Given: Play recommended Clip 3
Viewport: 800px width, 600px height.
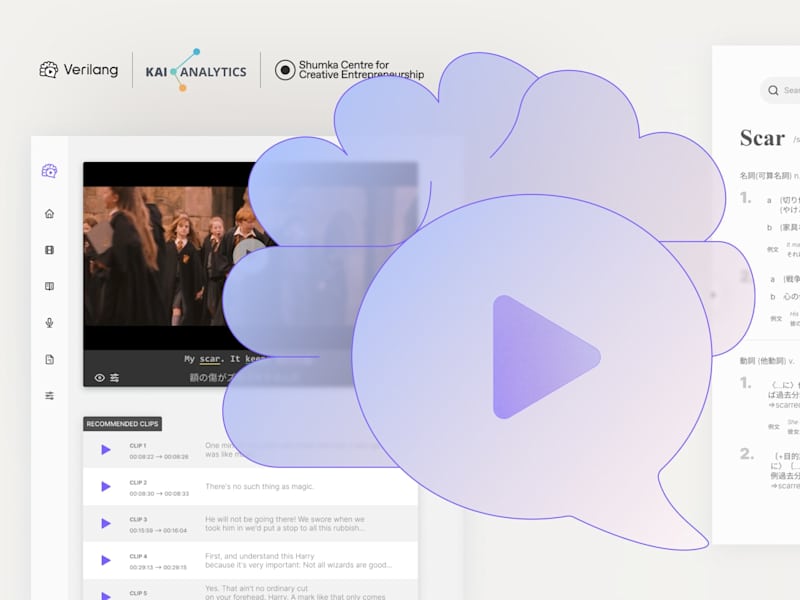Looking at the screenshot, I should tap(106, 523).
